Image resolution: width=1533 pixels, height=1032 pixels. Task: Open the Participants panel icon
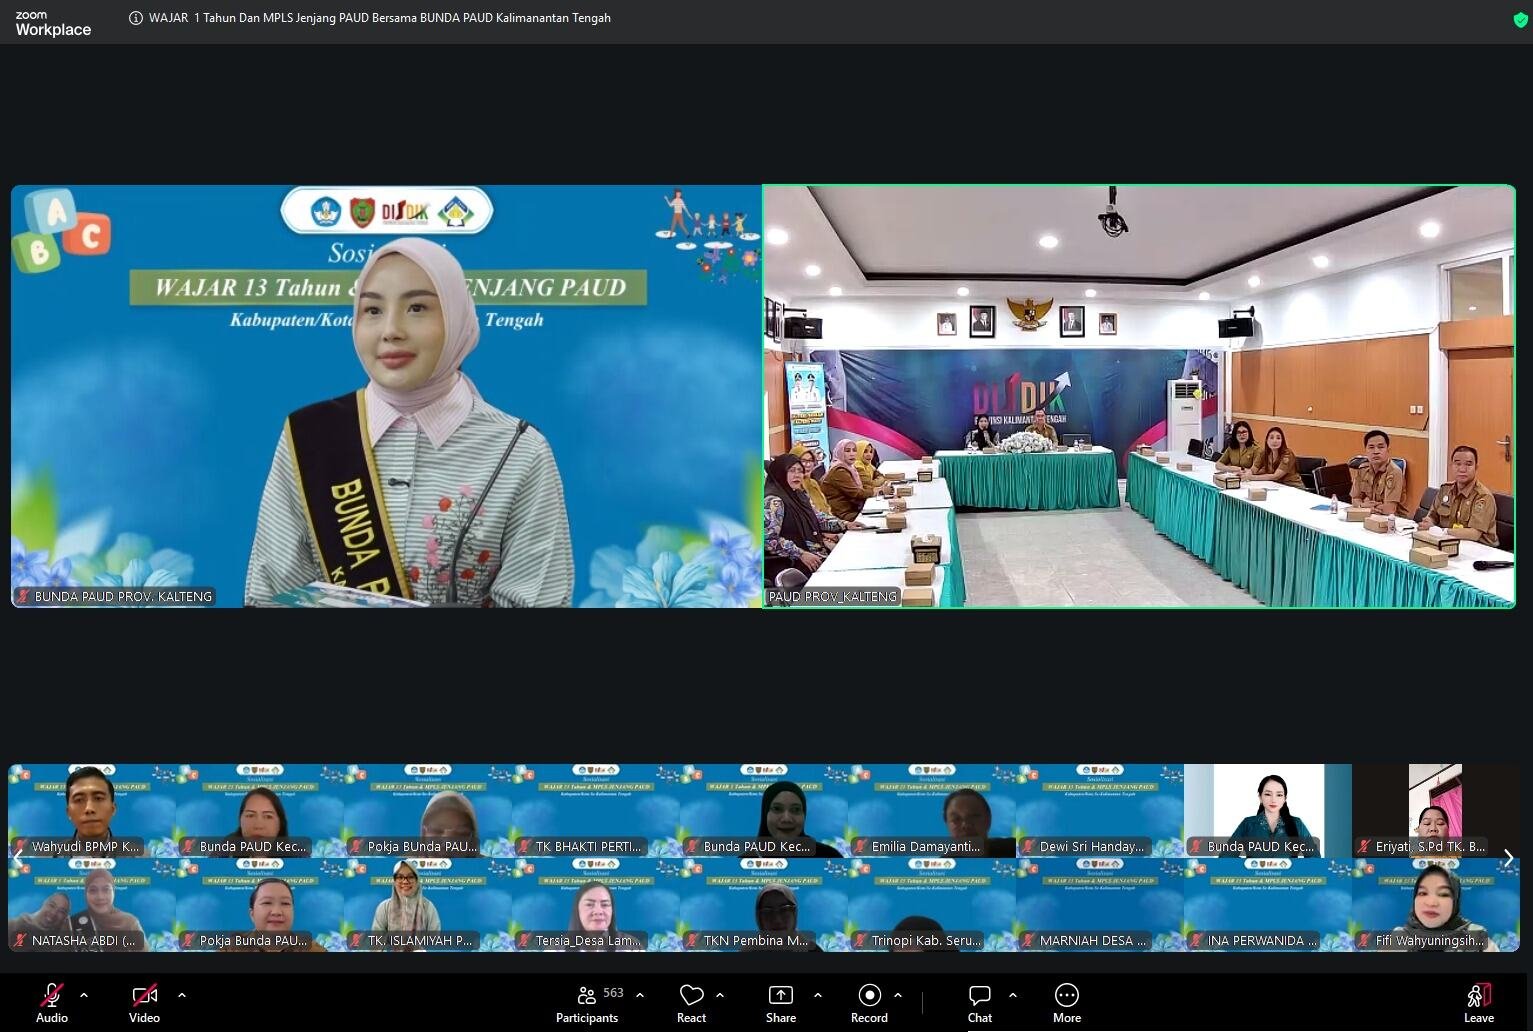coord(587,995)
